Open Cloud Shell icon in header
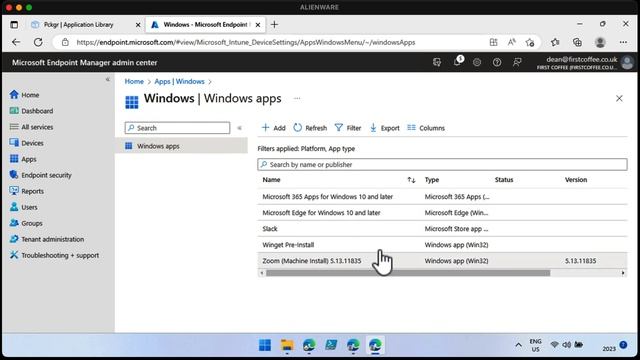640x360 pixels. pos(437,62)
